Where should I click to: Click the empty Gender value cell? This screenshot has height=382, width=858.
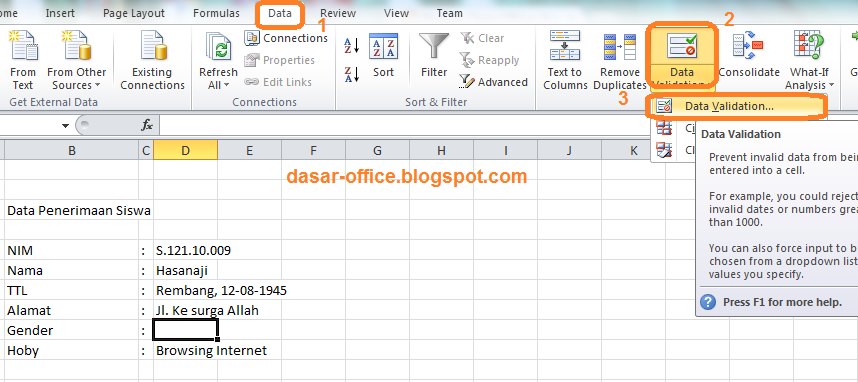point(185,331)
